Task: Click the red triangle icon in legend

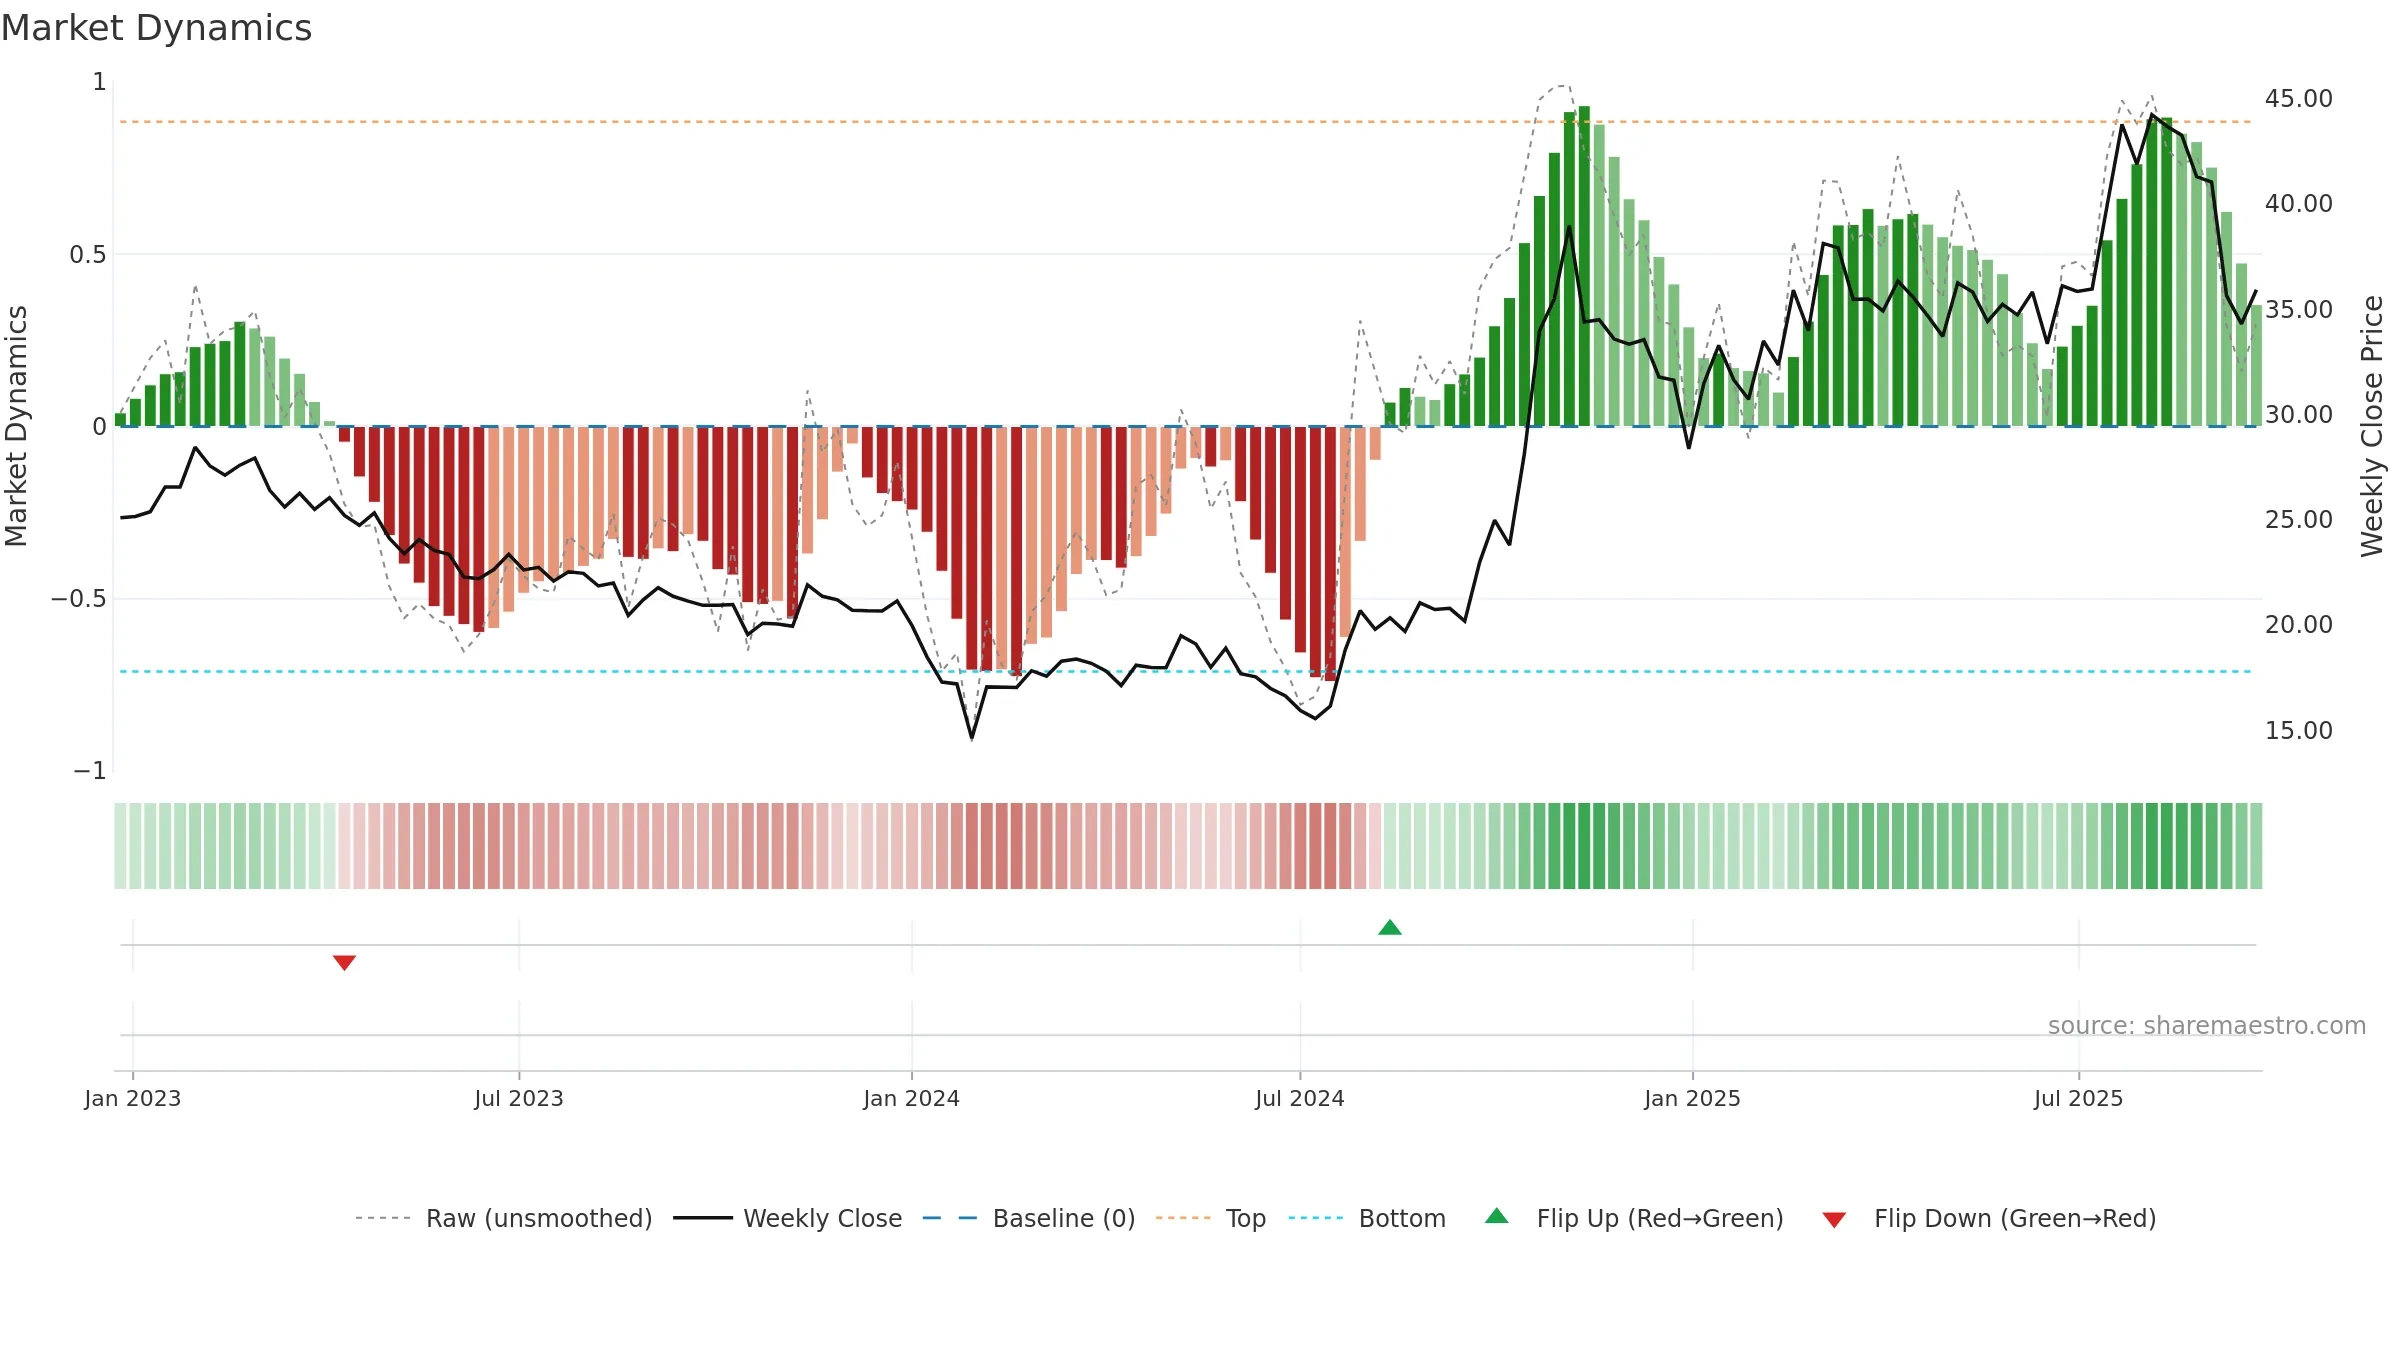Action: [1834, 1220]
